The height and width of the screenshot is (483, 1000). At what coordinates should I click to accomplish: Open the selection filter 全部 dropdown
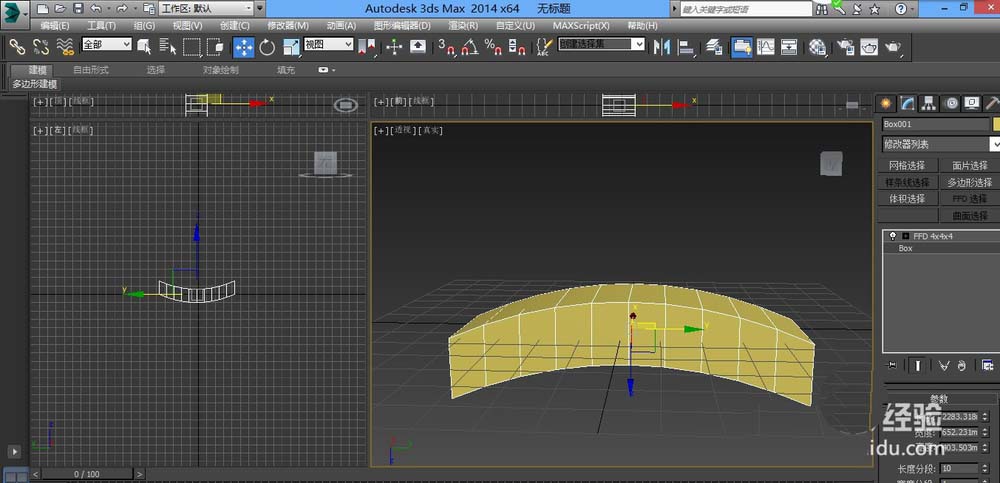point(106,45)
